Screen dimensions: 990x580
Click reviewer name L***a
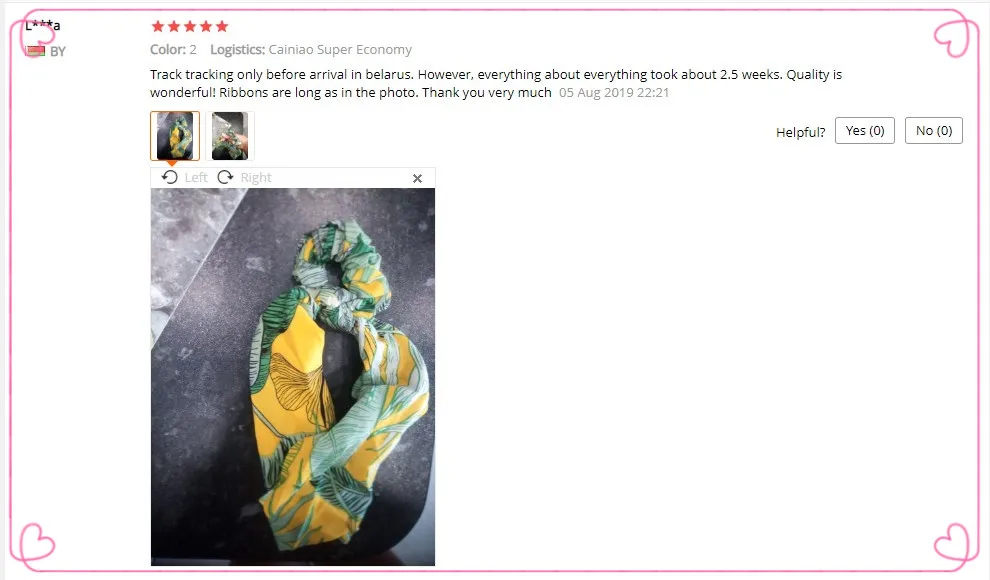click(42, 25)
